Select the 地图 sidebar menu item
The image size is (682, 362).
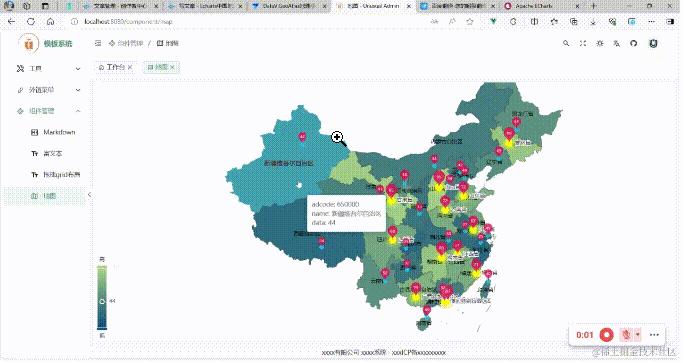[x=45, y=196]
